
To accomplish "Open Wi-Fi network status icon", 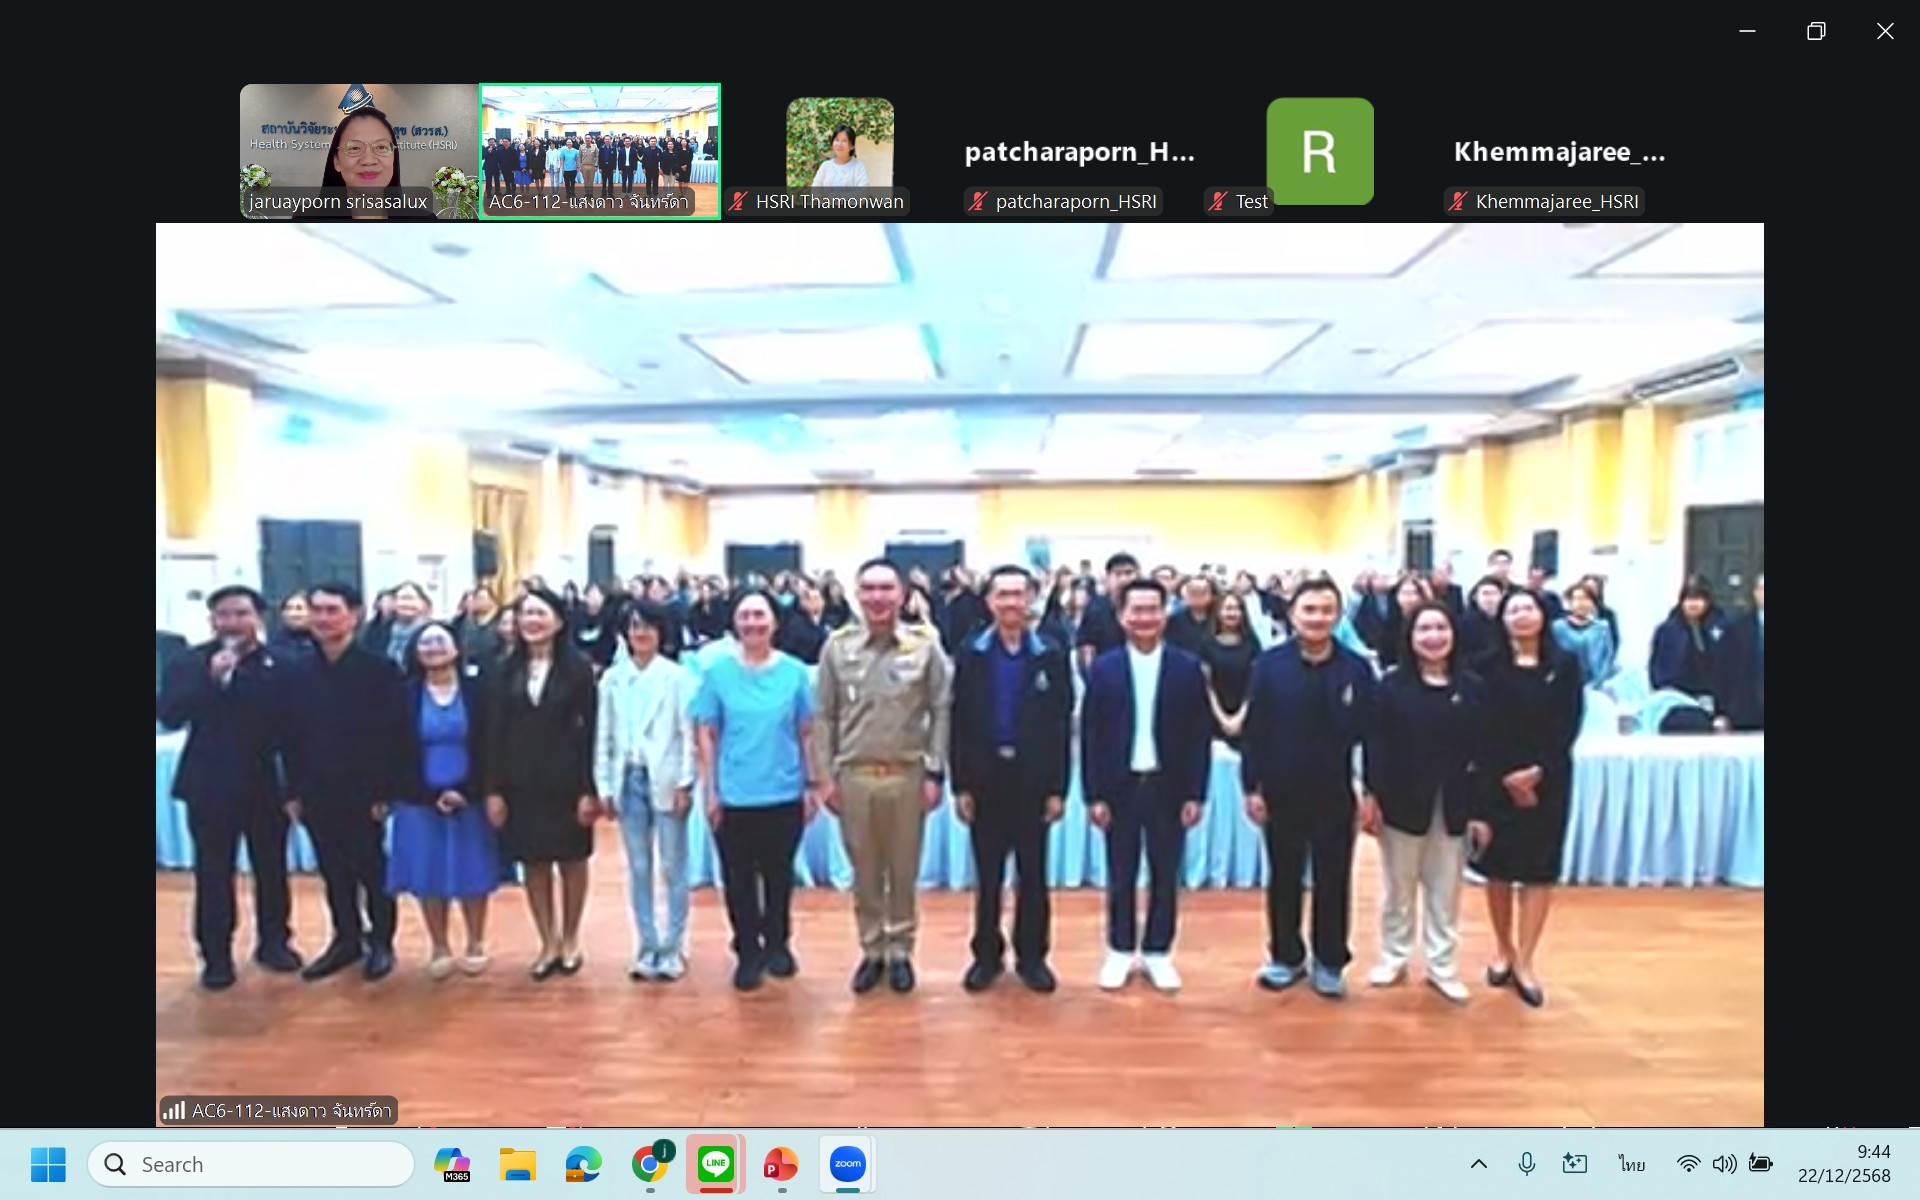I will point(1688,1164).
